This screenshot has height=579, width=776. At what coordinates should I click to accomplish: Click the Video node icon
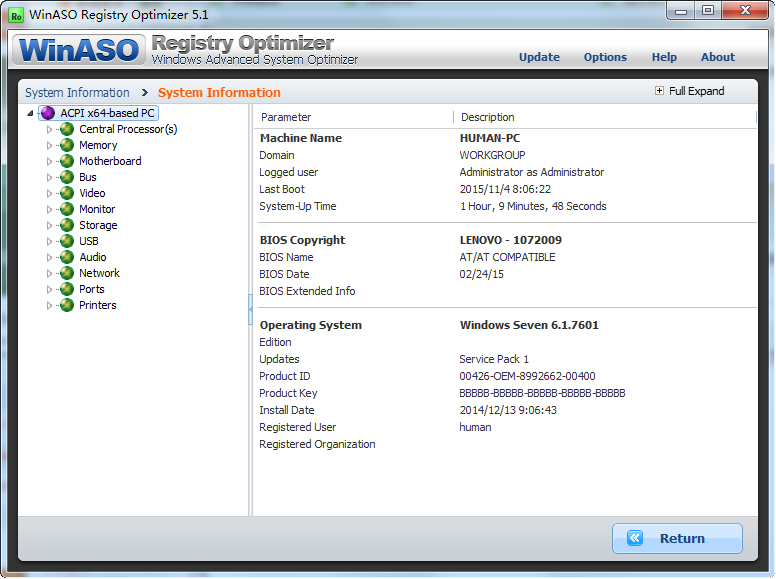(67, 193)
